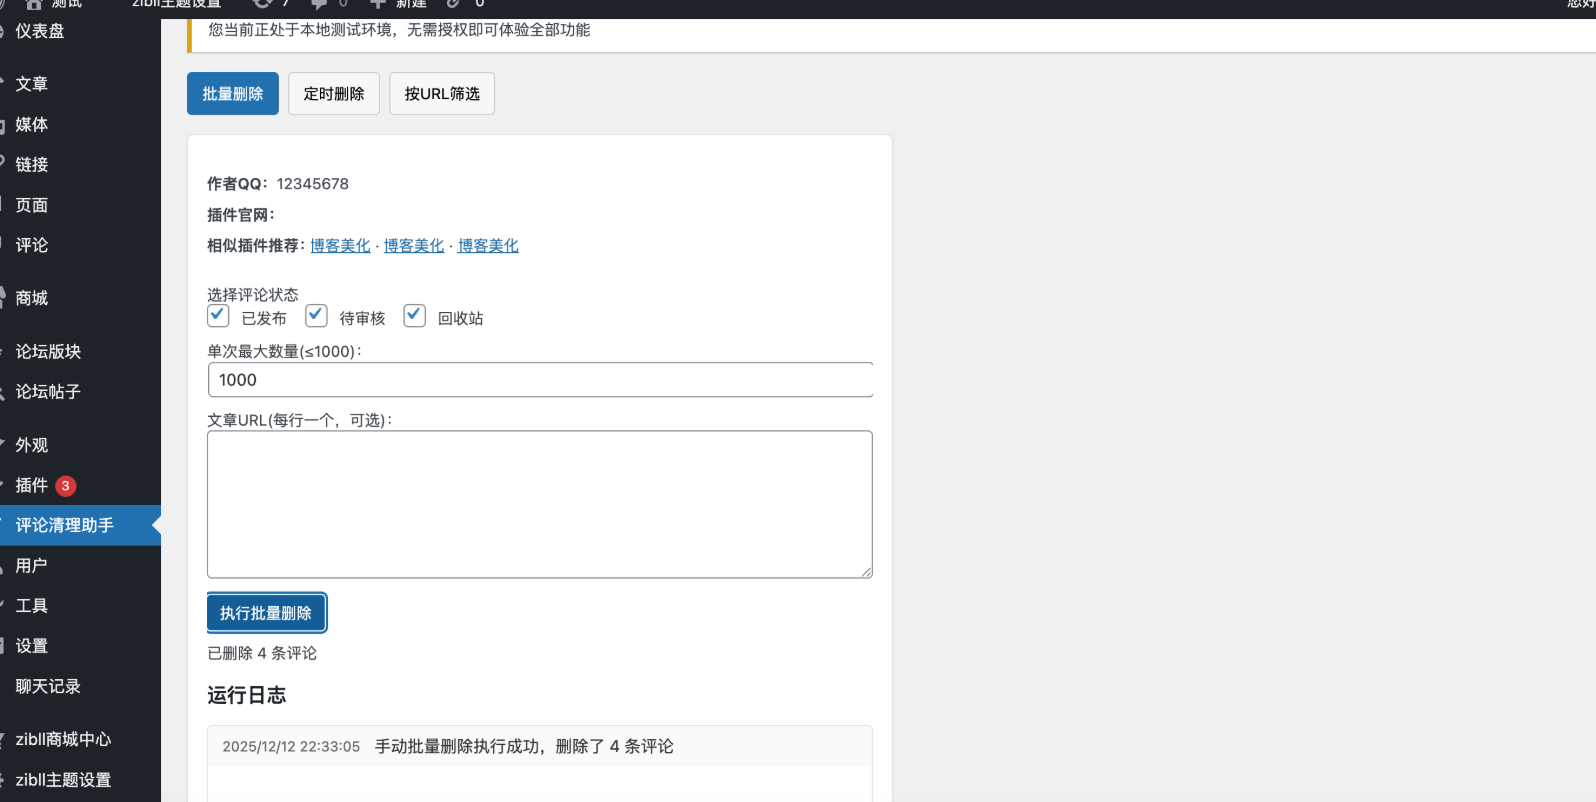Click the 作者QQ number 12345678
Screen dimensions: 1596x802
point(313,184)
